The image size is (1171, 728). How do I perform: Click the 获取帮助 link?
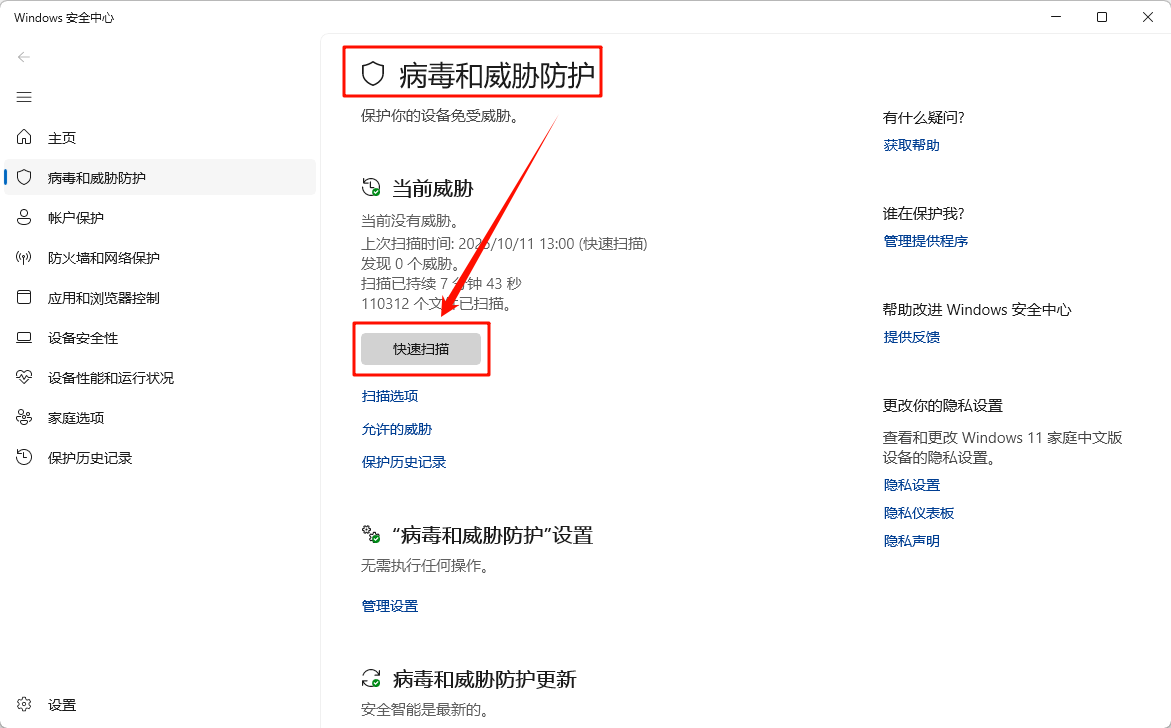point(912,145)
